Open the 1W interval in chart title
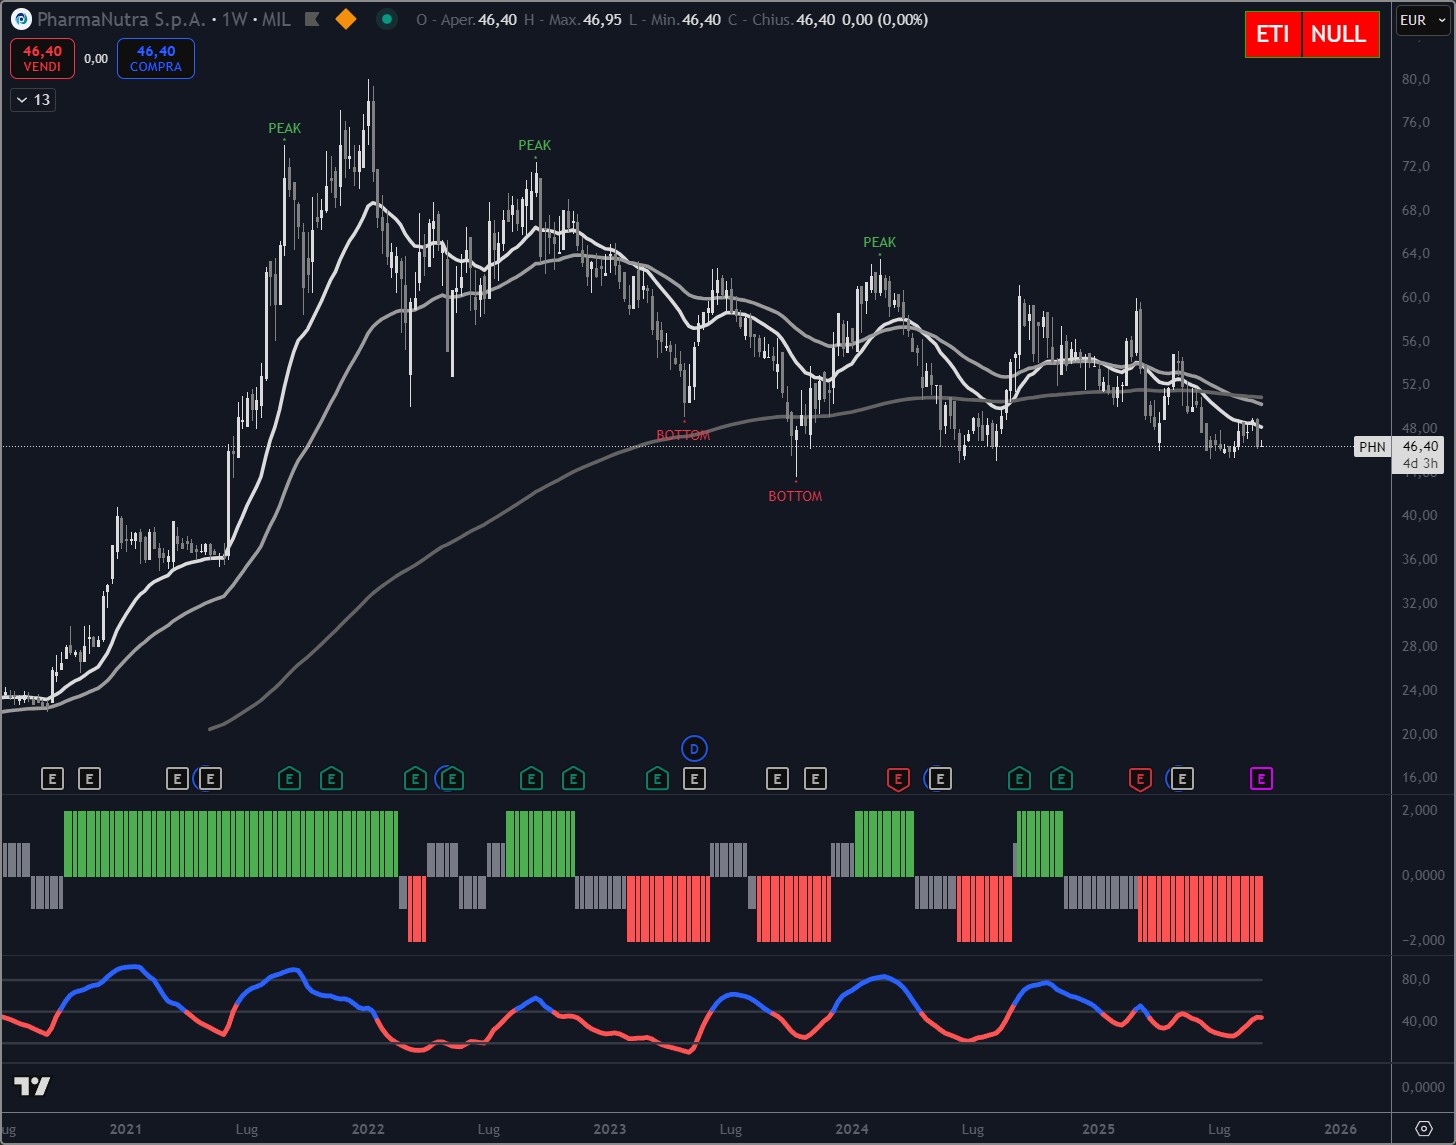Image resolution: width=1456 pixels, height=1145 pixels. pos(235,20)
